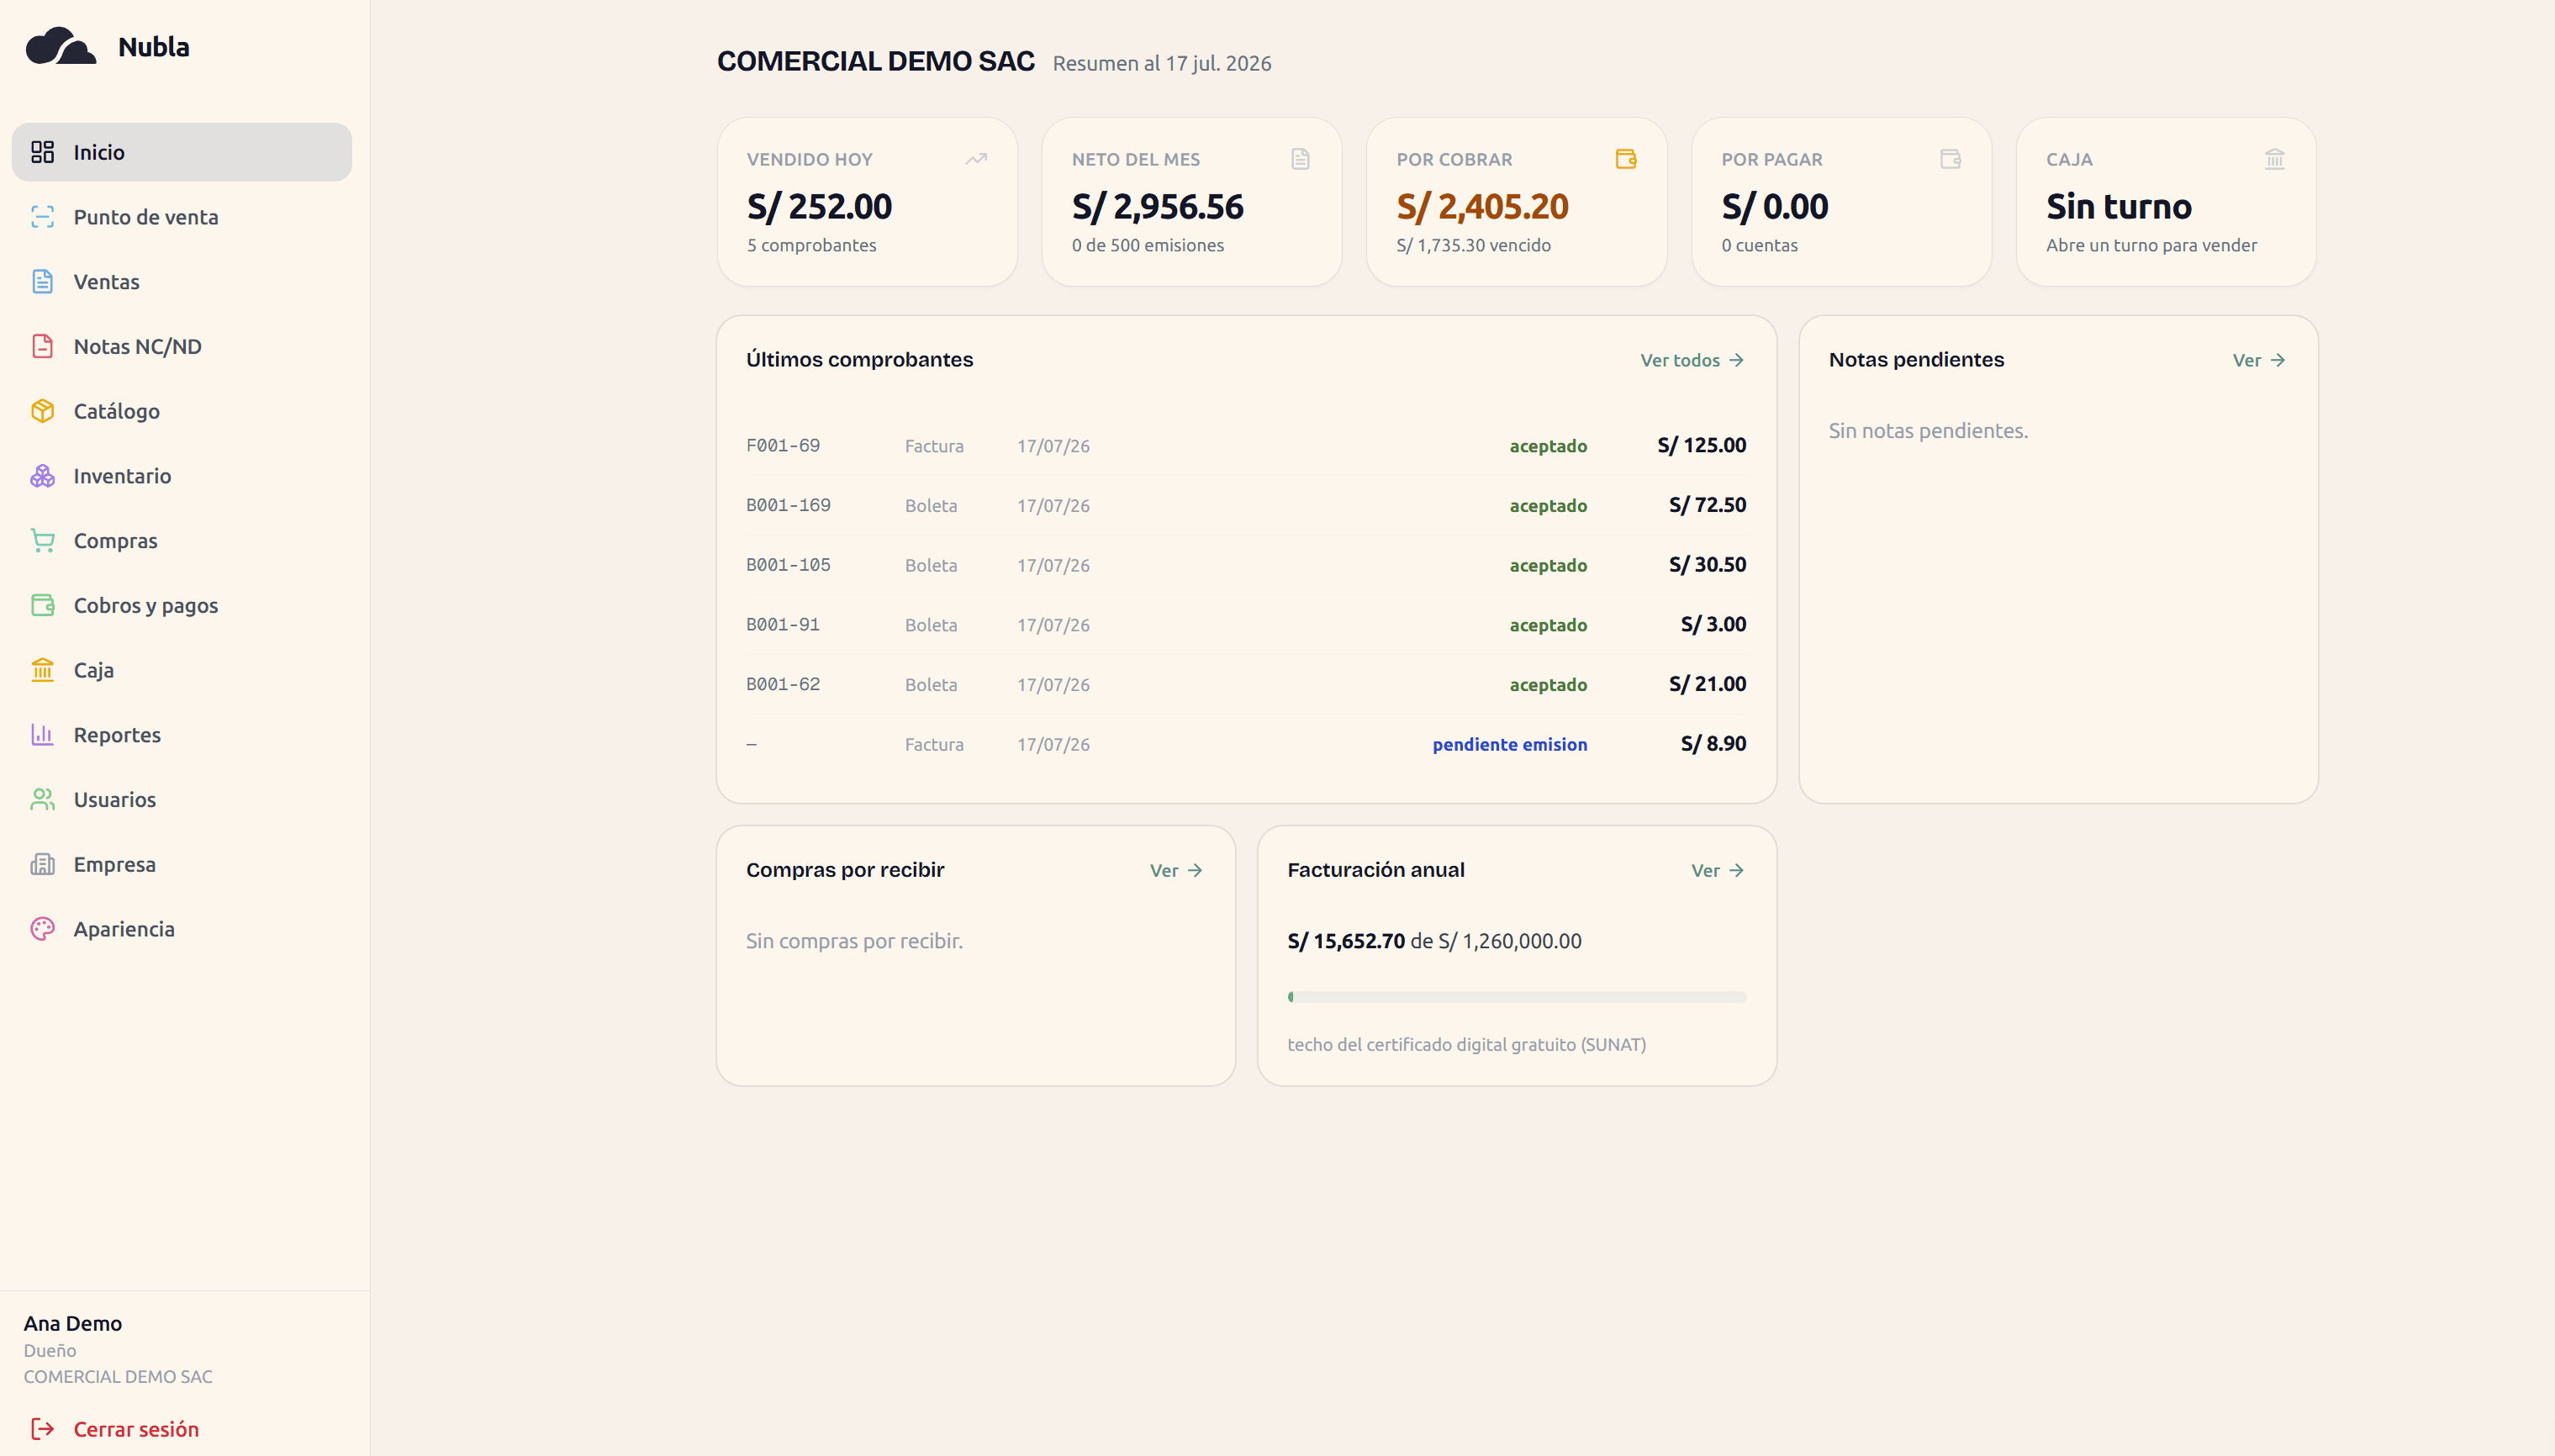Open the Catálogo page
The image size is (2555, 1456).
point(182,411)
